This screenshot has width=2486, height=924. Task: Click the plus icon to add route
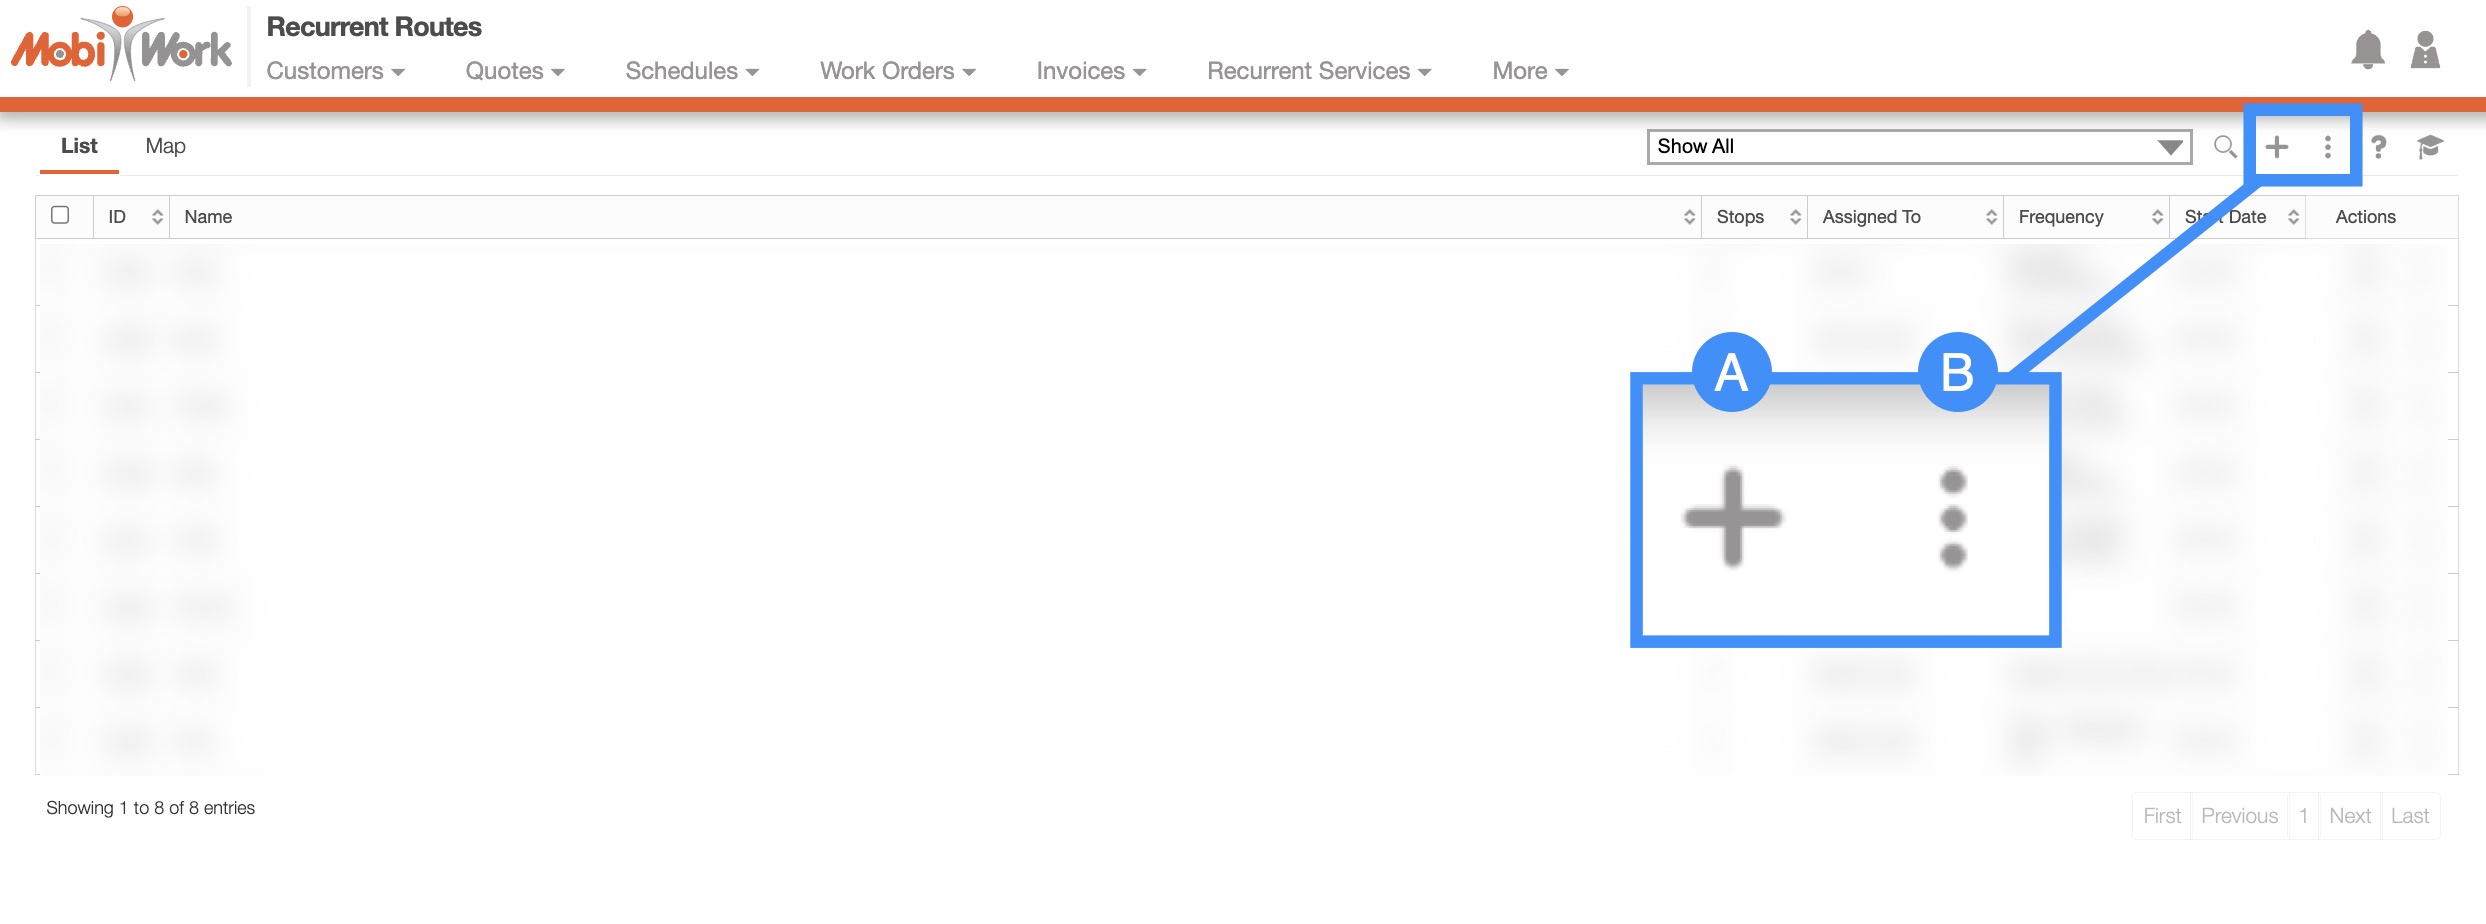point(2277,147)
